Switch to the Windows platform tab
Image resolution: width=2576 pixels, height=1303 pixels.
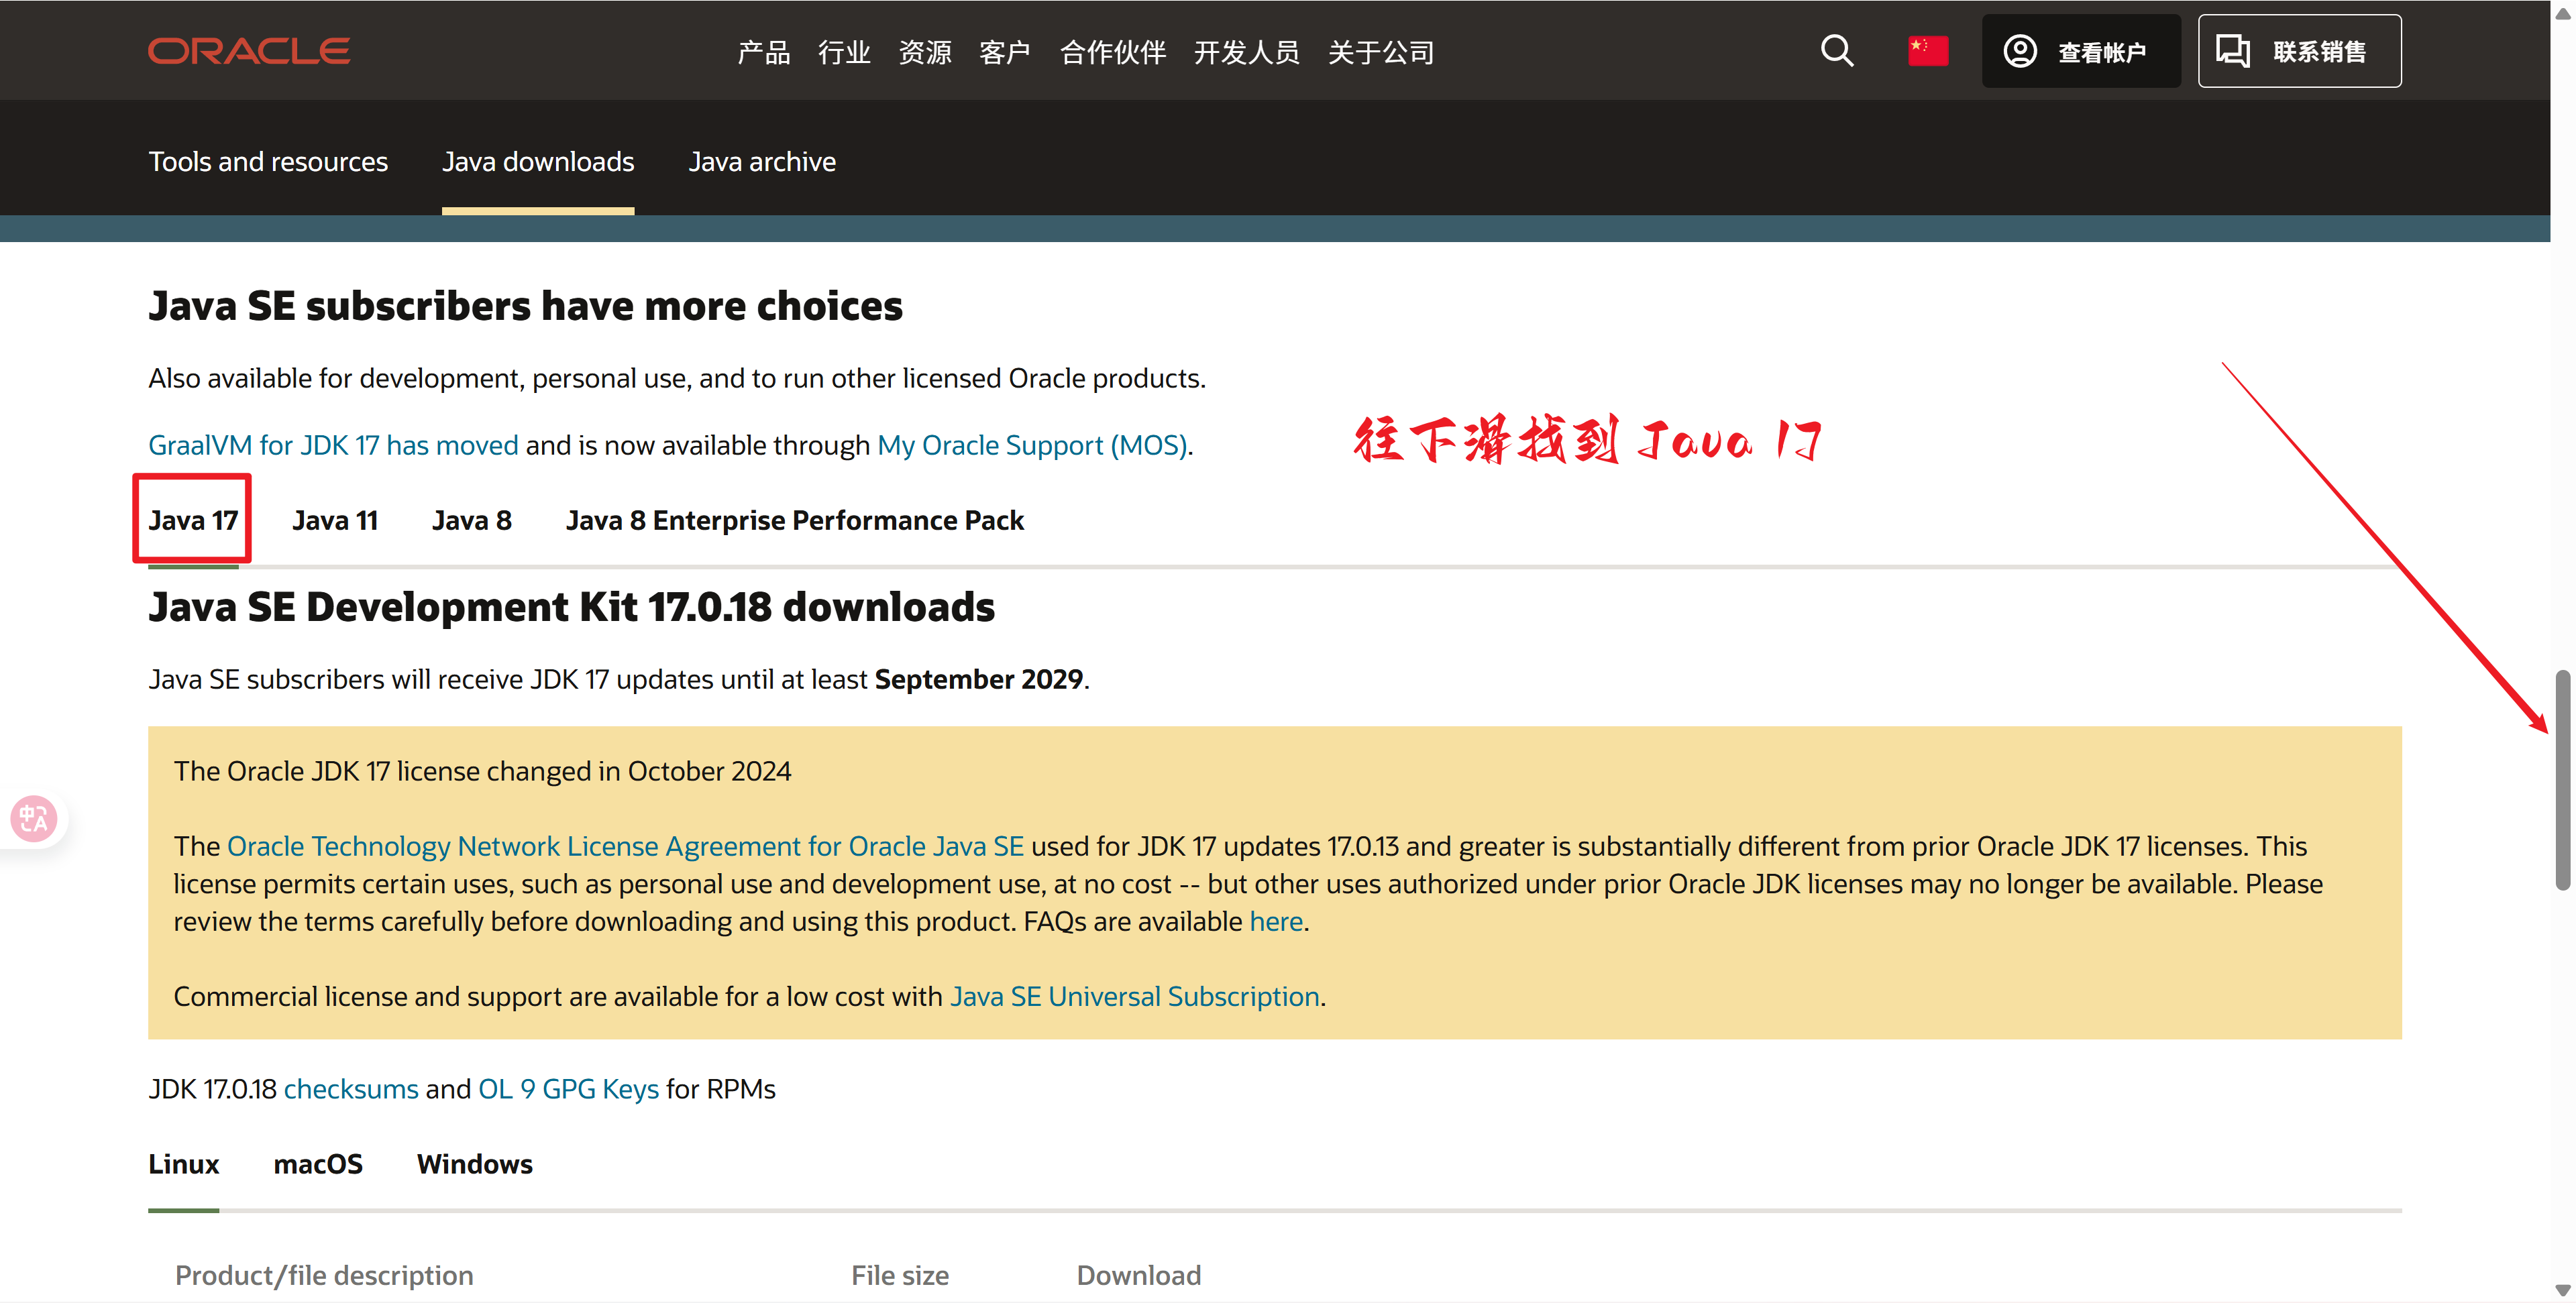(475, 1164)
